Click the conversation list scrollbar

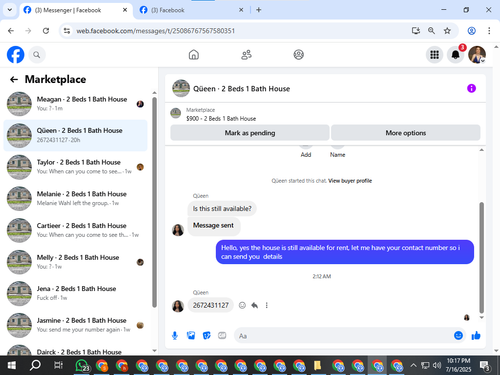point(154,202)
